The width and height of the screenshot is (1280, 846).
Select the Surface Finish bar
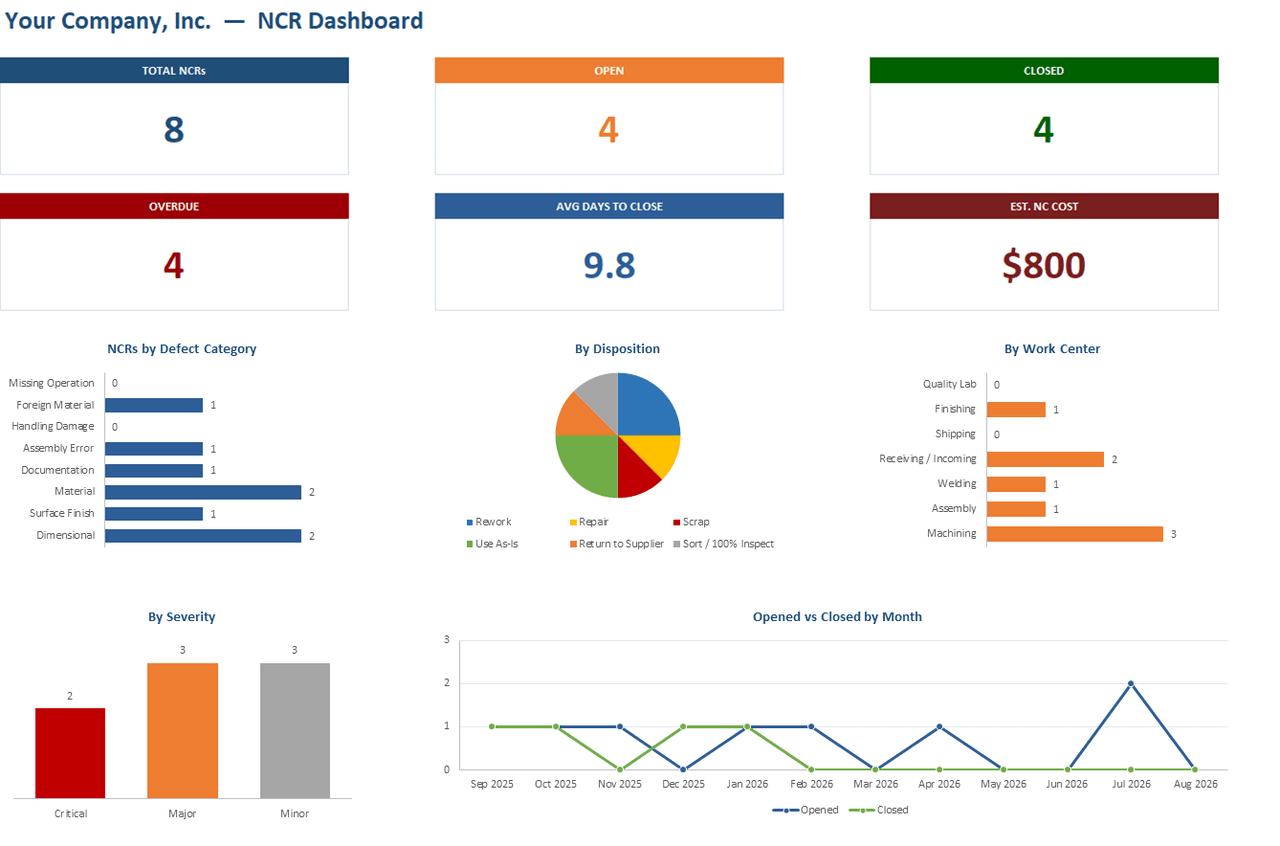(x=154, y=514)
